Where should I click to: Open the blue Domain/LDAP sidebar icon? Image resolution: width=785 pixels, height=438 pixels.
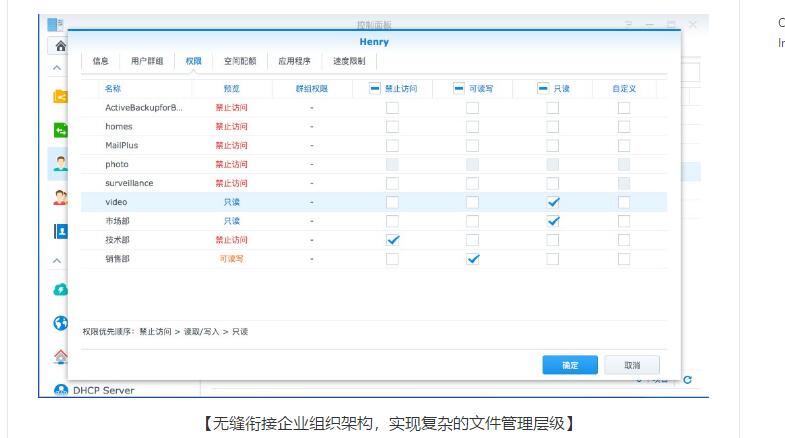click(60, 231)
